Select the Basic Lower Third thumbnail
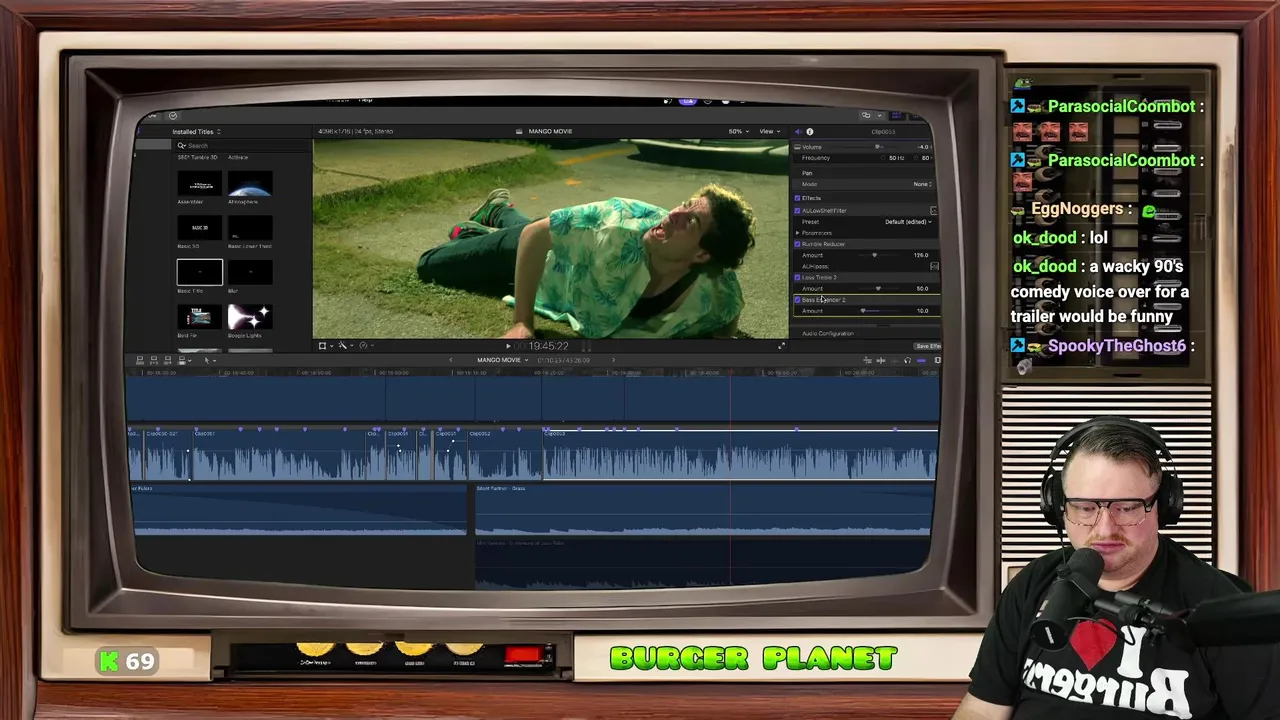This screenshot has width=1280, height=720. [250, 228]
